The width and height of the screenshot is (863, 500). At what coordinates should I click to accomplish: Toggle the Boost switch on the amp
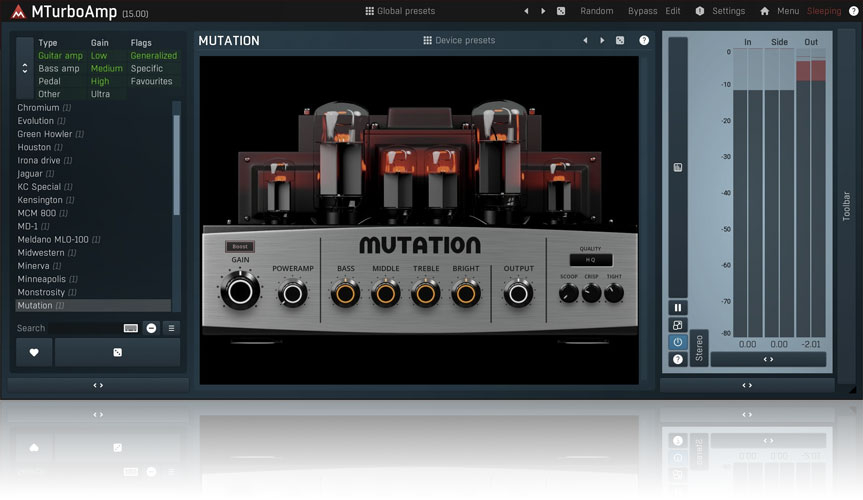coord(240,246)
